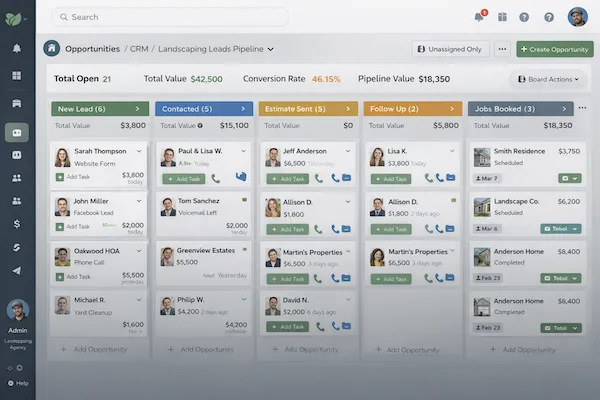Open the sidebar paper plane icon
Viewport: 600px width, 400px height.
[16, 271]
